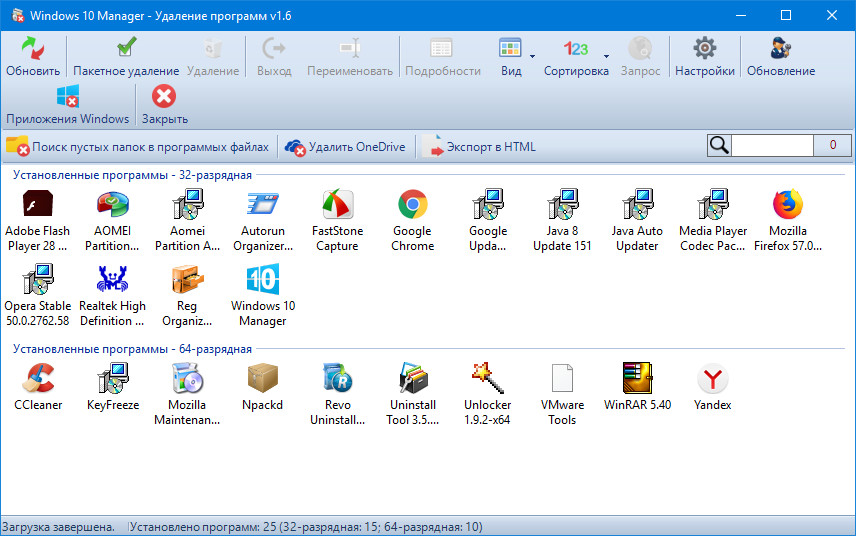The image size is (856, 536).
Task: Click the Запрос query icon
Action: click(x=640, y=48)
